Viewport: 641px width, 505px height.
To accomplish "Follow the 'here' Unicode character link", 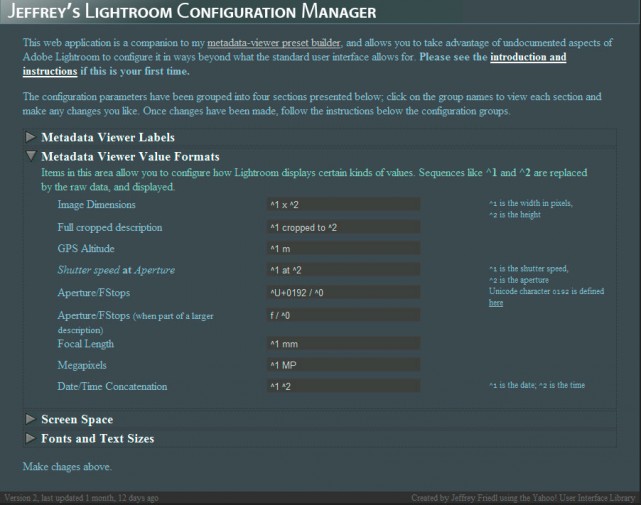I will pos(496,303).
